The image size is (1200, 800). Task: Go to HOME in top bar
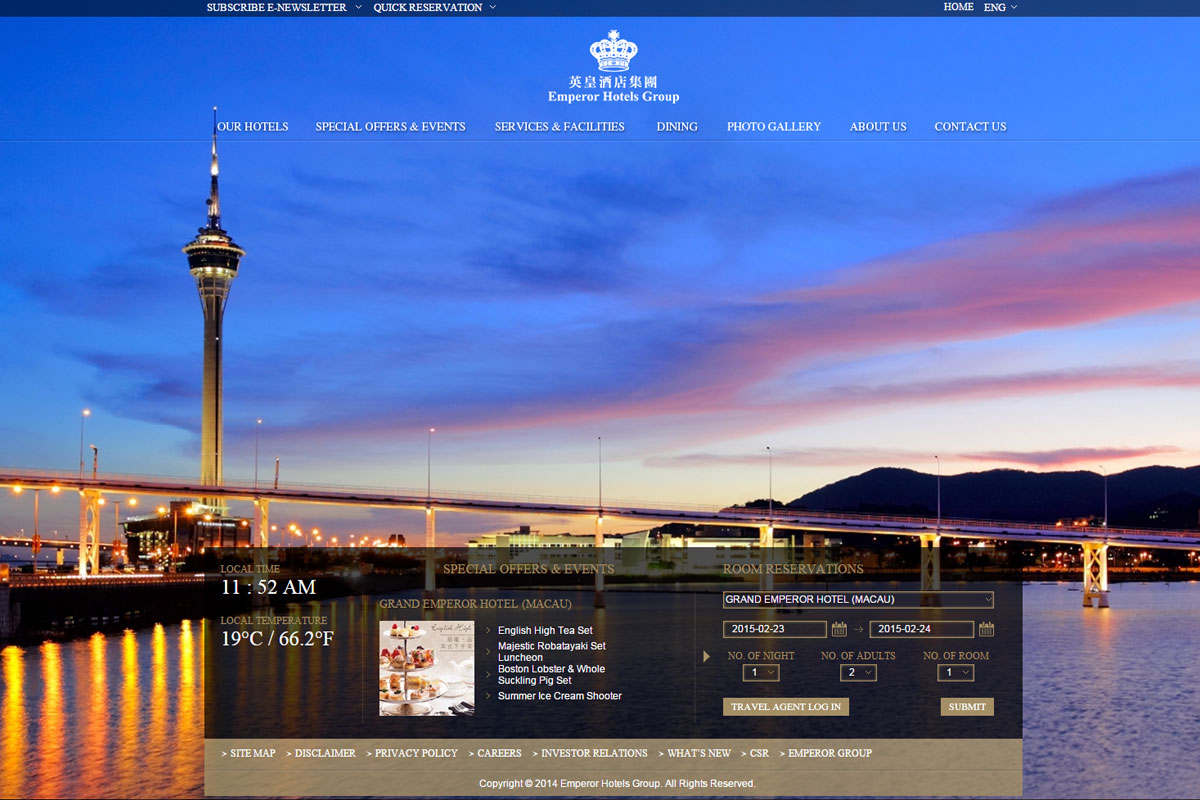point(958,7)
